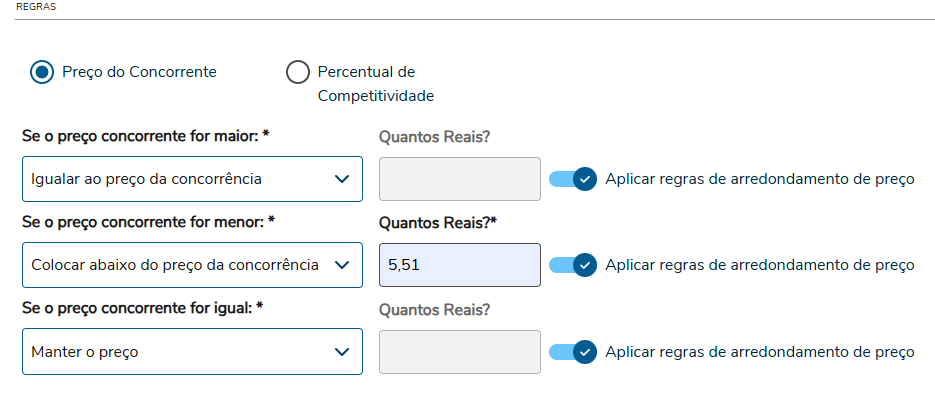Select the Preço do Concorrente radio button
Image resolution: width=935 pixels, height=410 pixels.
coord(41,73)
